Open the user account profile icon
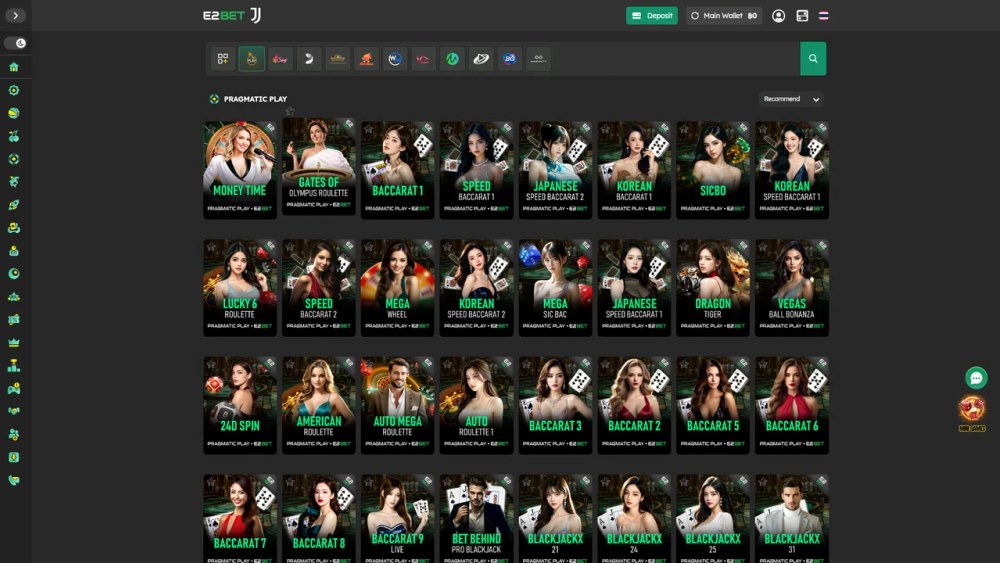The image size is (1000, 563). (778, 16)
